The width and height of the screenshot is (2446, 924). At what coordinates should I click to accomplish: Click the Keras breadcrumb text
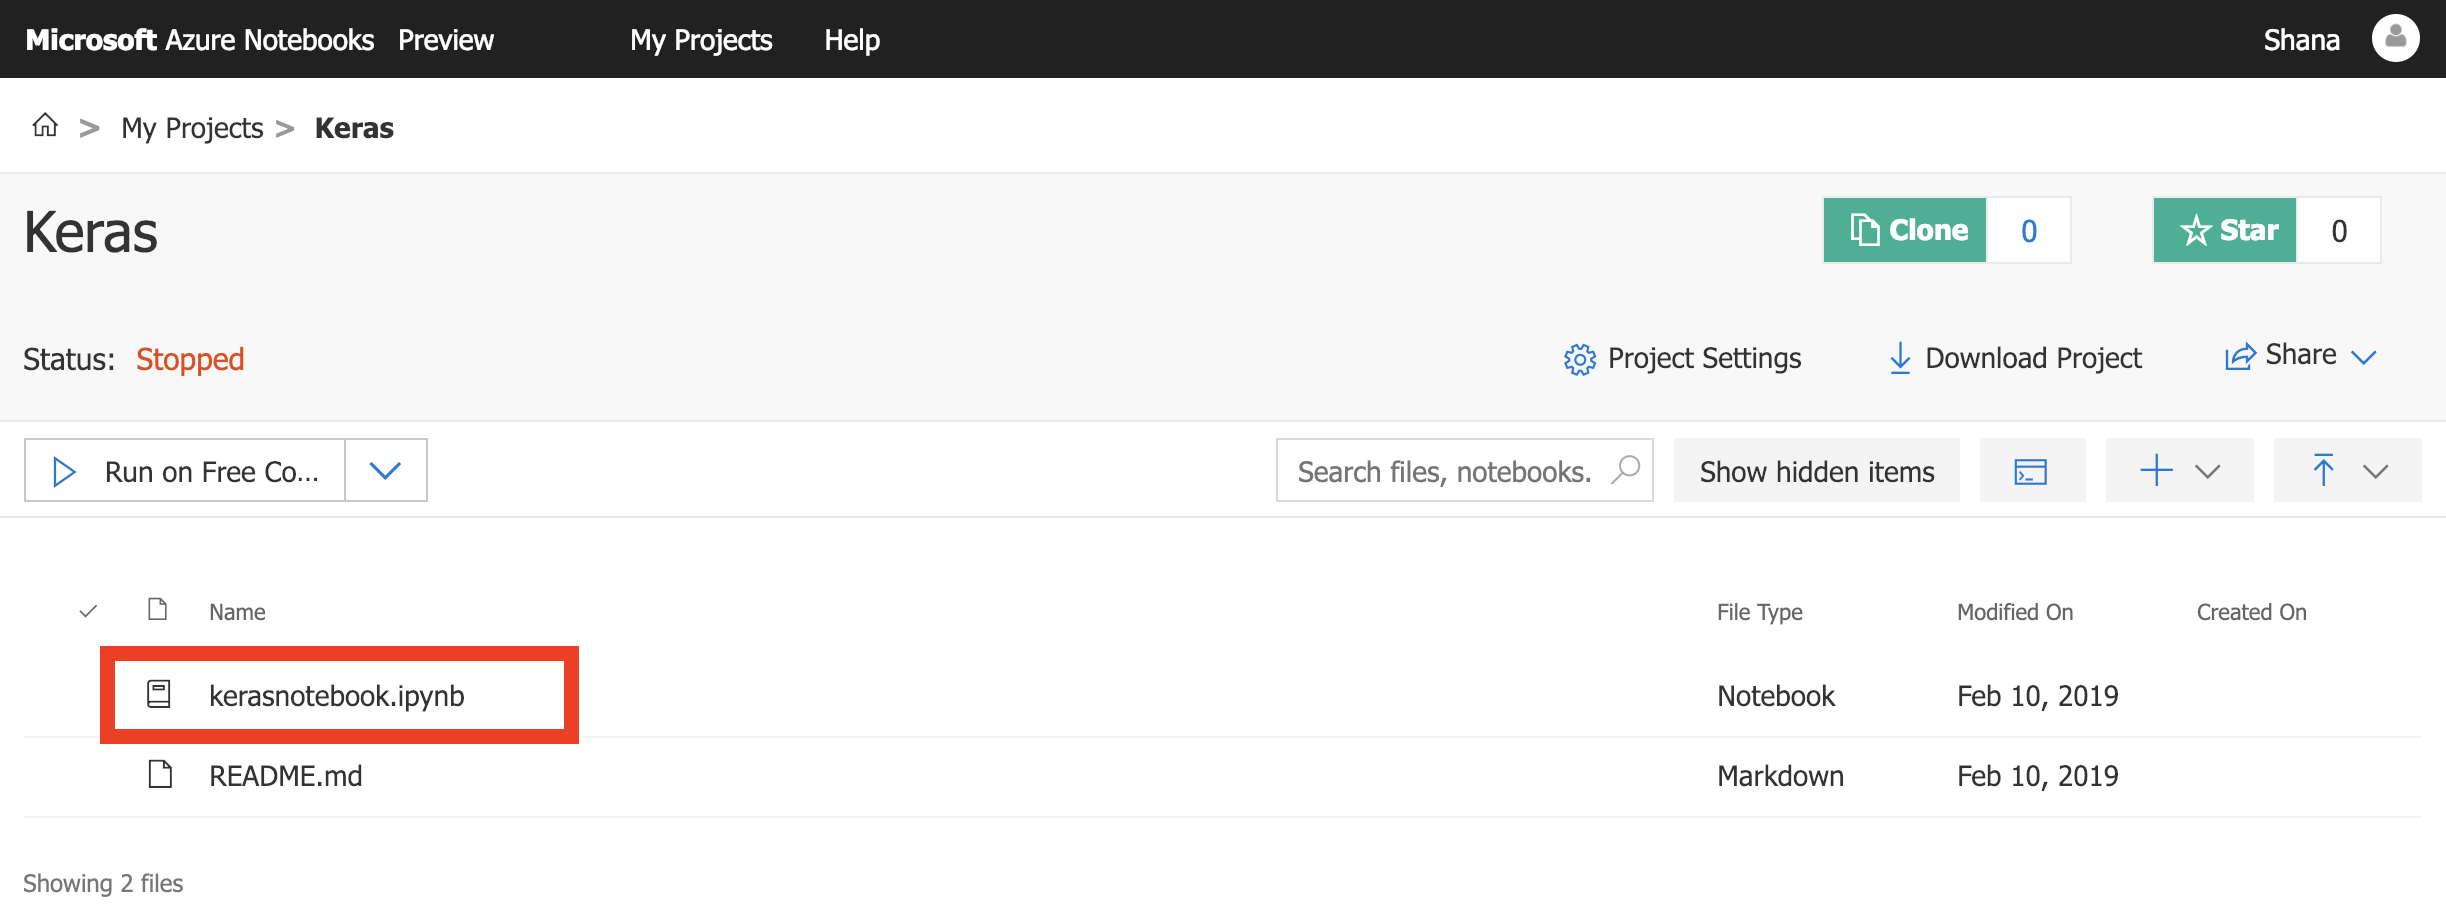(x=354, y=128)
